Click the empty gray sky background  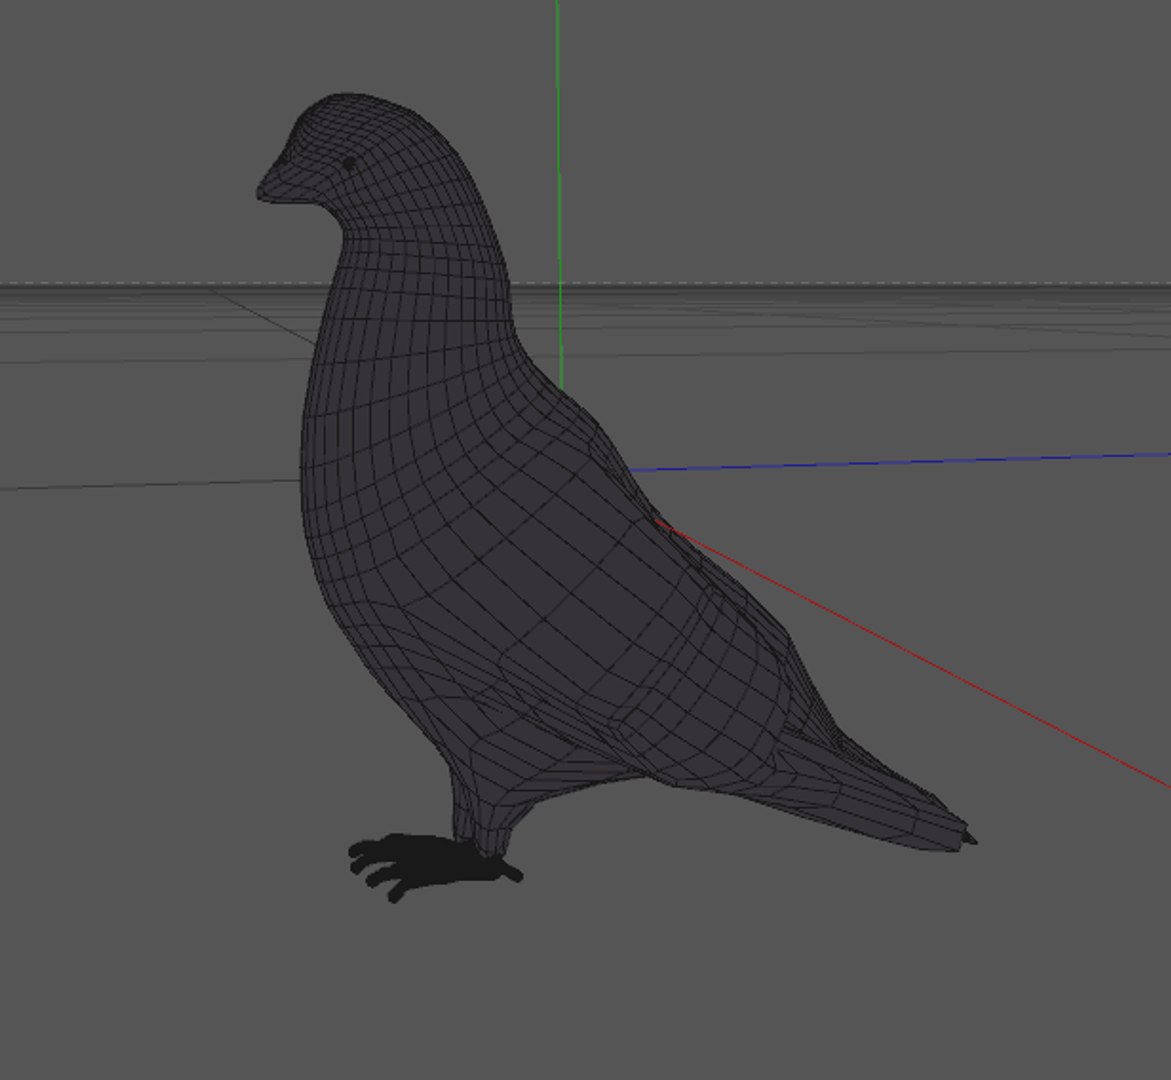click(x=859, y=134)
